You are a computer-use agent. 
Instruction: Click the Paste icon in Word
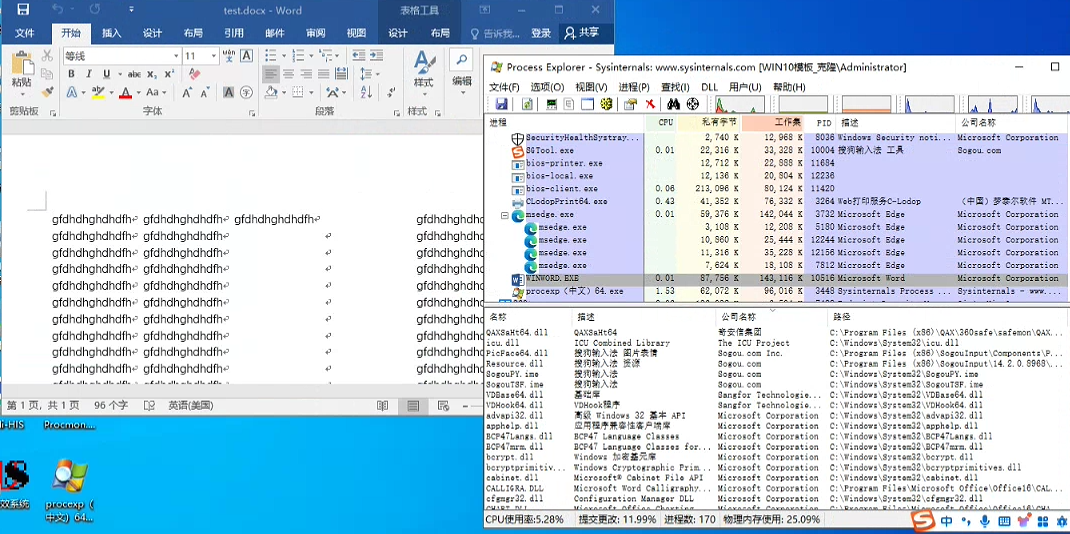point(21,63)
